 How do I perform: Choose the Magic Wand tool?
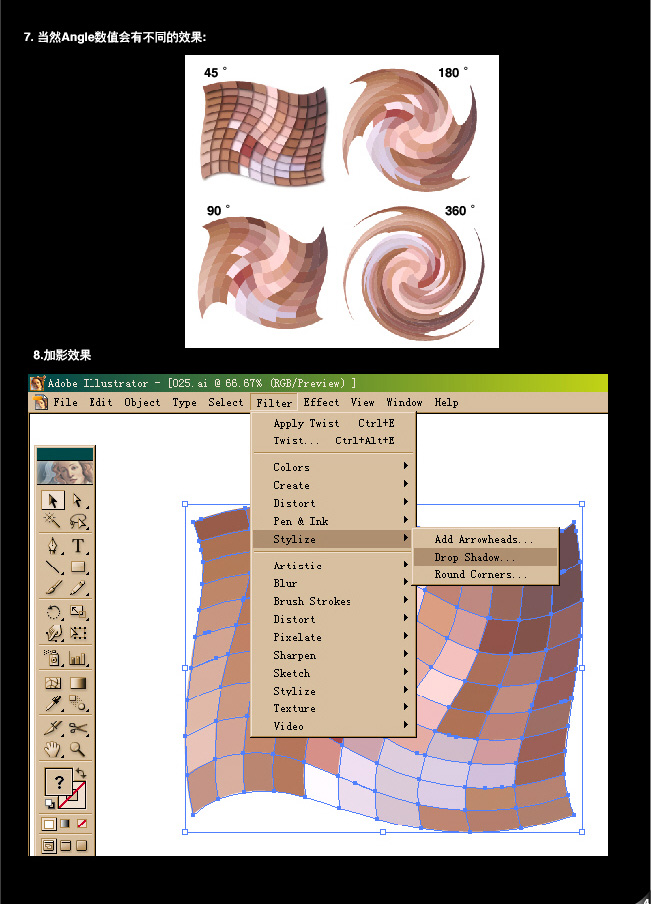[52, 521]
